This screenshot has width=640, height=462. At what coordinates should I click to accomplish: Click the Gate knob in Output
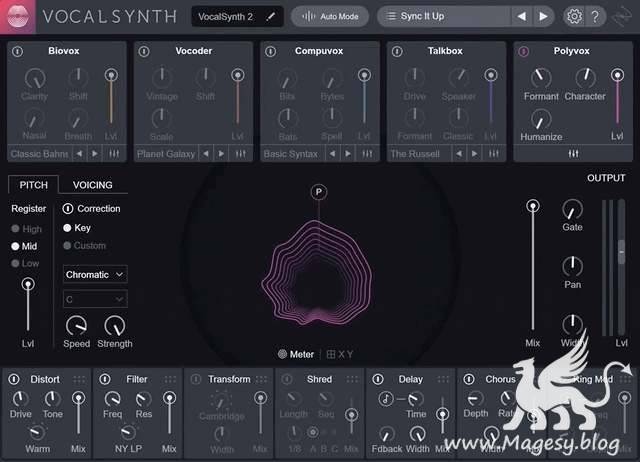[572, 209]
